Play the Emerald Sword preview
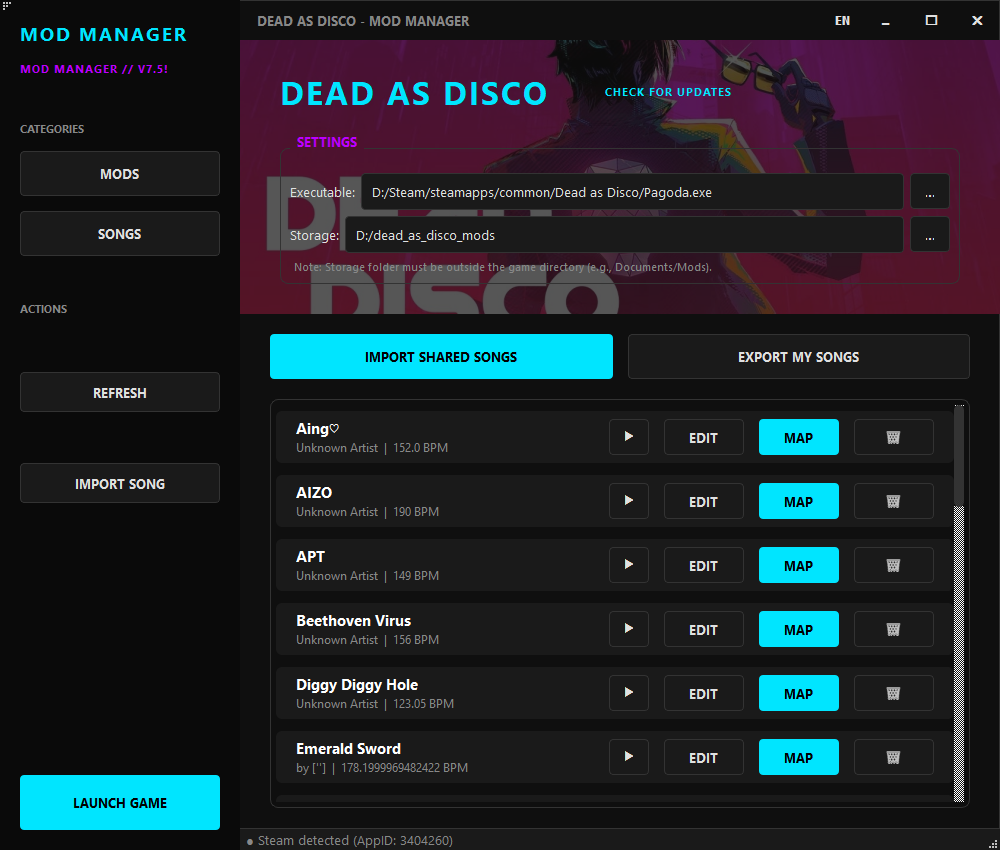1000x850 pixels. 628,757
